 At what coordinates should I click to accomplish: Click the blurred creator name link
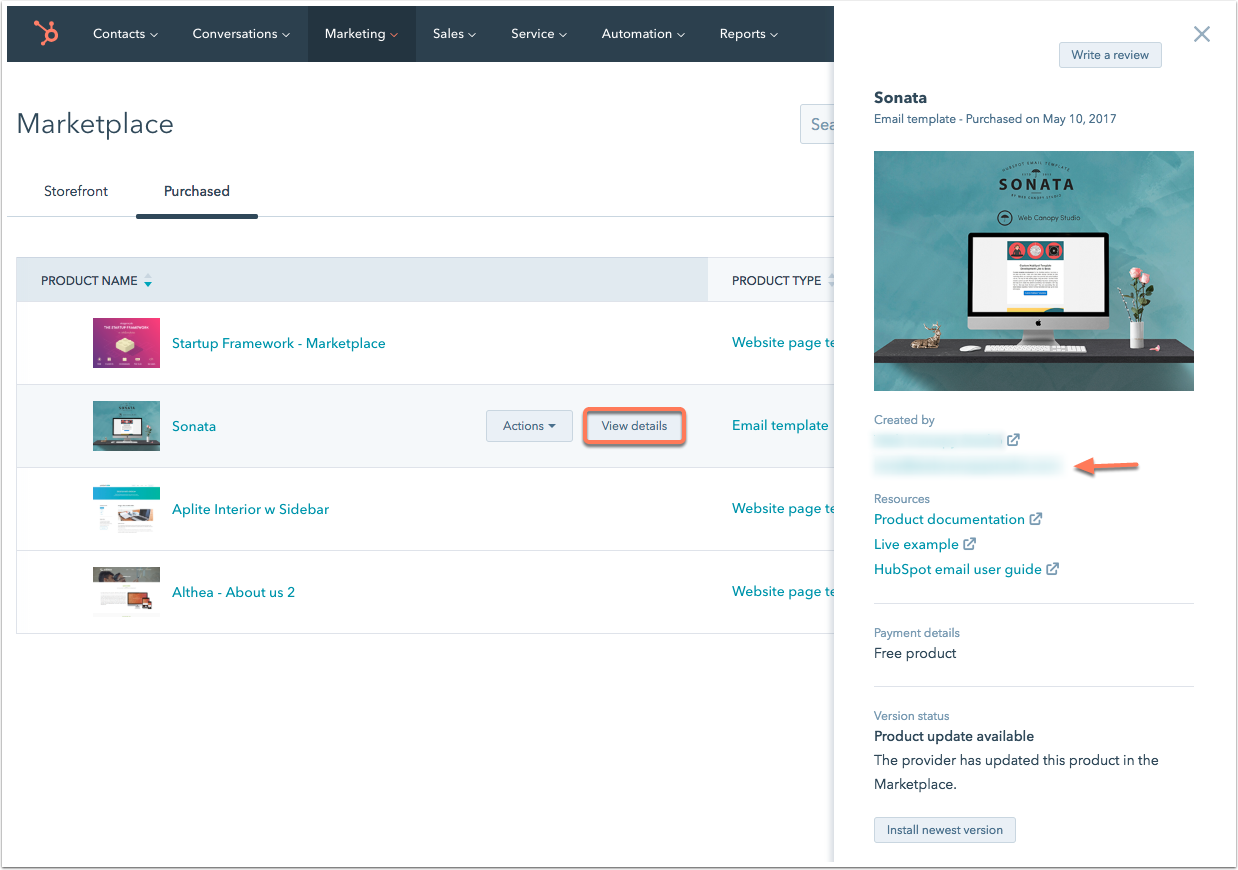[938, 440]
